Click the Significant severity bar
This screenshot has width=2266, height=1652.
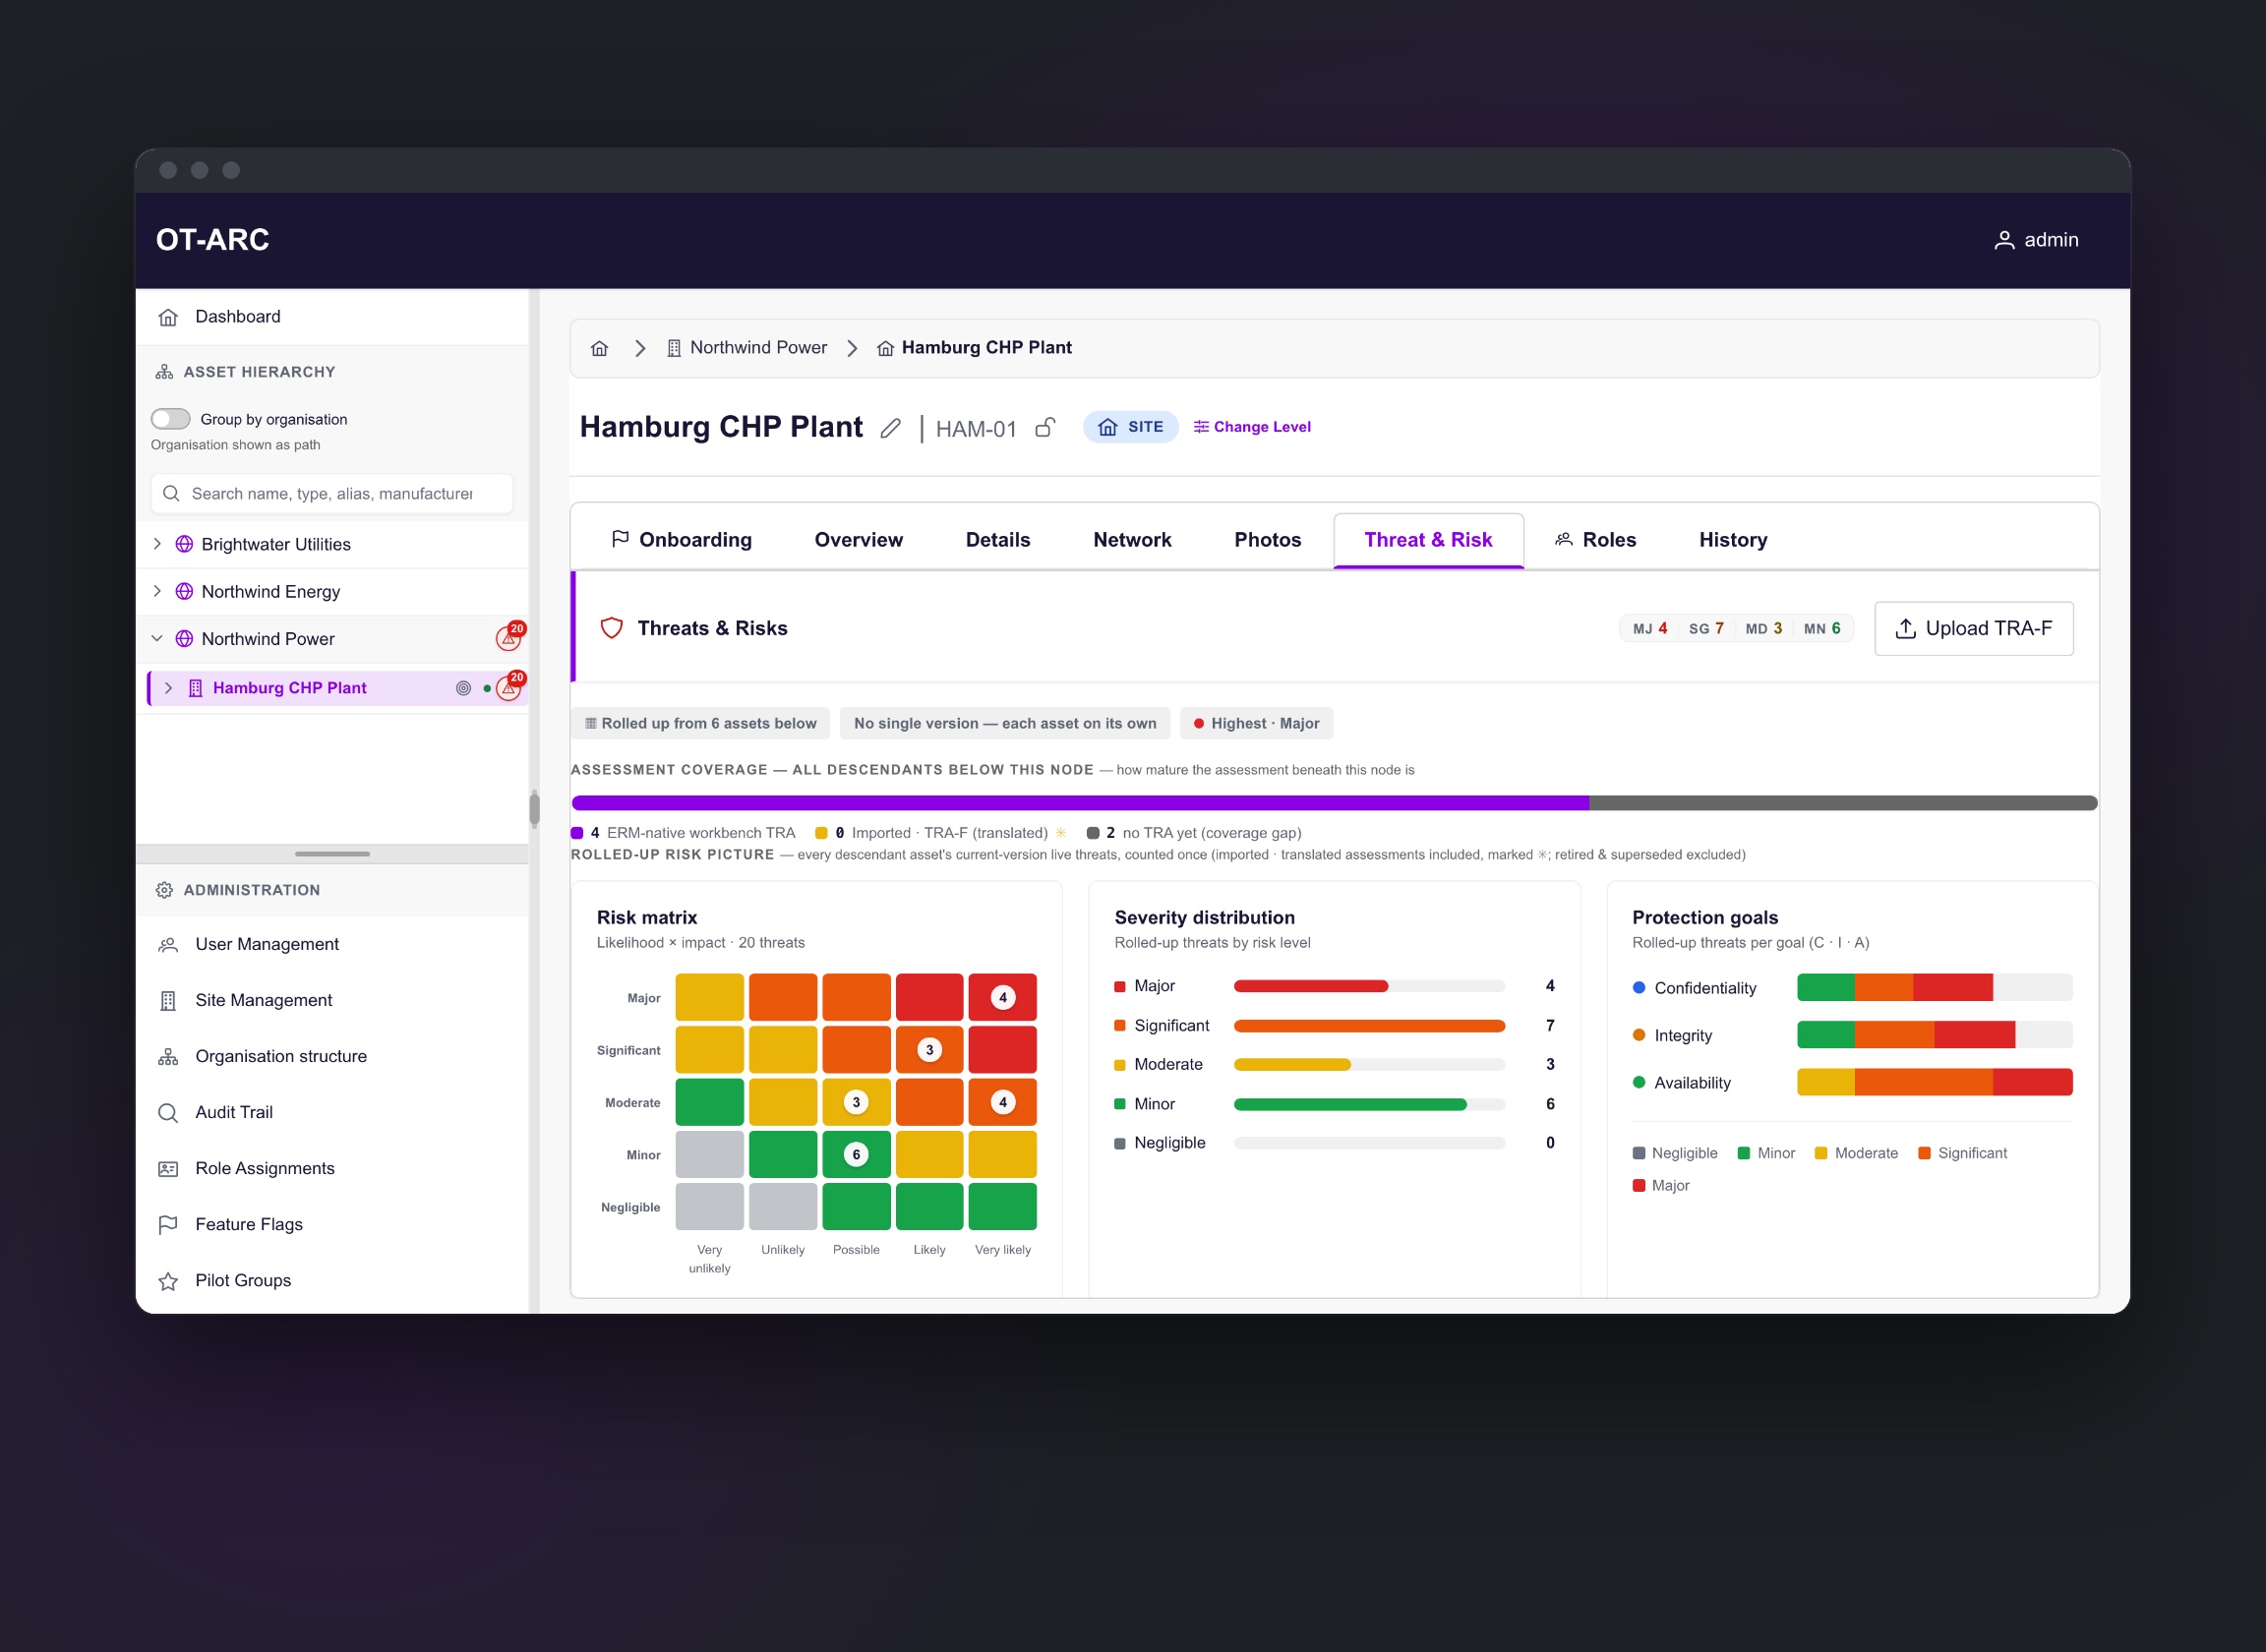click(x=1369, y=1025)
